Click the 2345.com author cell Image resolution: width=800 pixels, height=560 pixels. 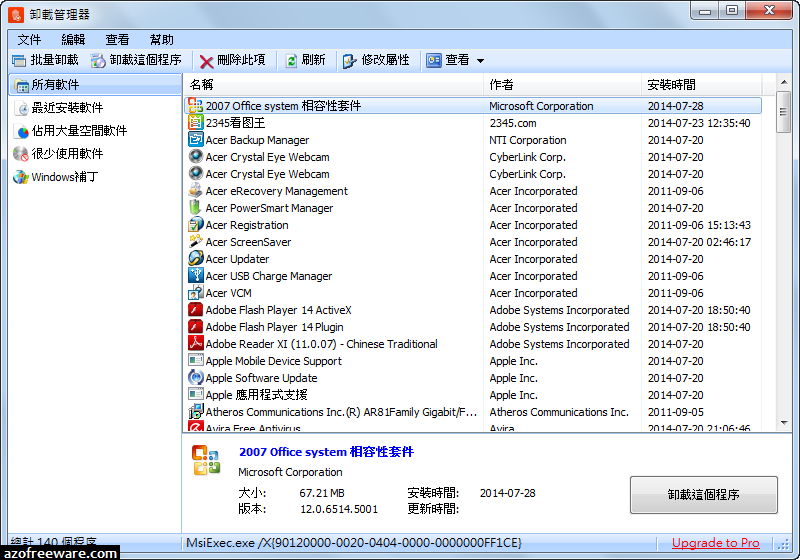point(513,123)
